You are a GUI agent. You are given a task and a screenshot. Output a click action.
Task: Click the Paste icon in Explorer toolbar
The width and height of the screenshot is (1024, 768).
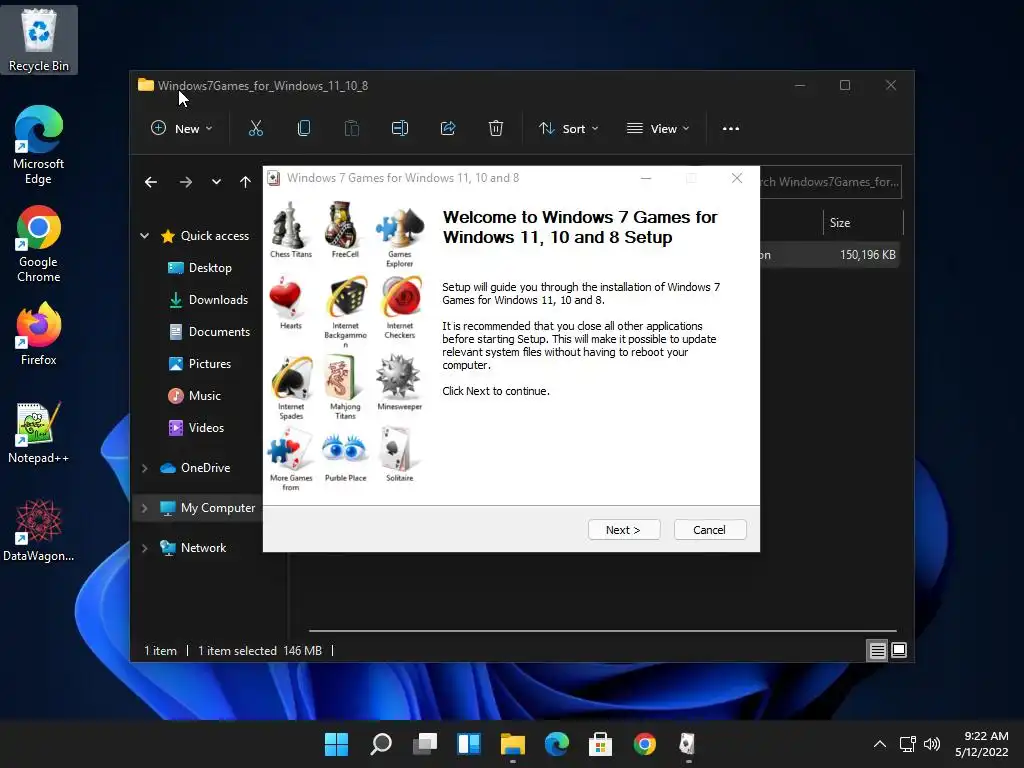coord(351,129)
